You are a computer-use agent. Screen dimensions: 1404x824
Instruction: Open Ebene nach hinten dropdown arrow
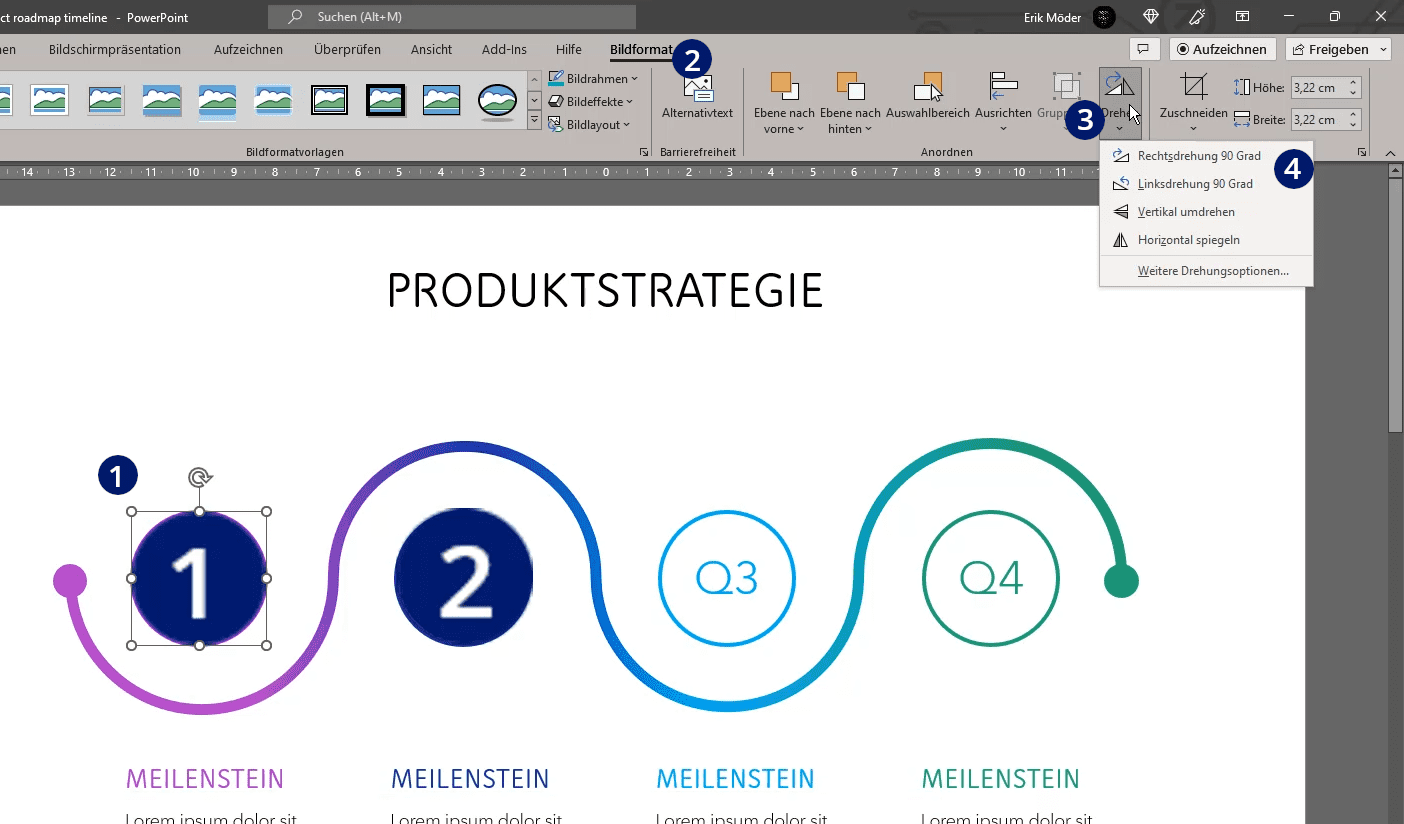pyautogui.click(x=868, y=129)
